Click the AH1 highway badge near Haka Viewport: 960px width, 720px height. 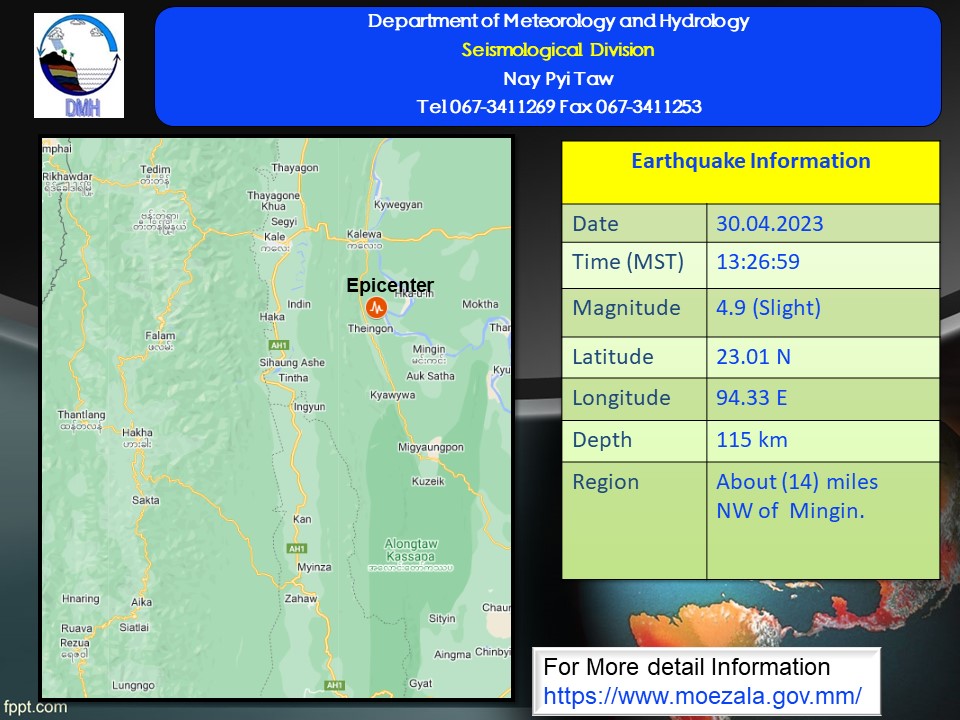pyautogui.click(x=279, y=345)
